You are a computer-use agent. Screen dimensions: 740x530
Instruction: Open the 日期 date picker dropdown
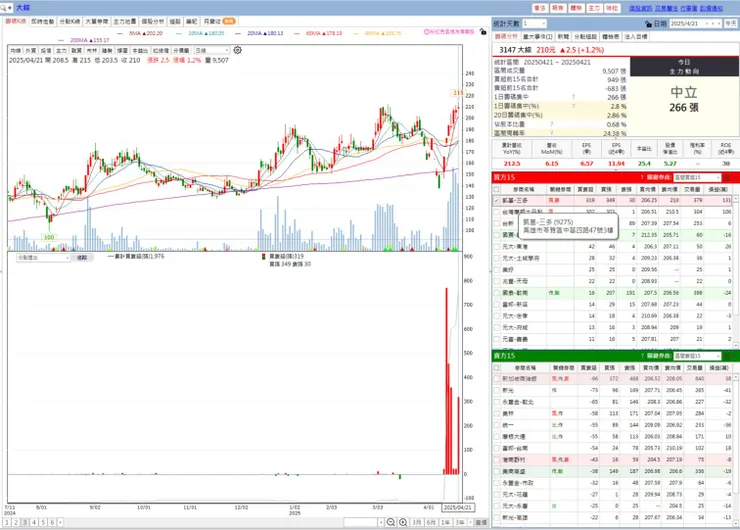coord(696,24)
